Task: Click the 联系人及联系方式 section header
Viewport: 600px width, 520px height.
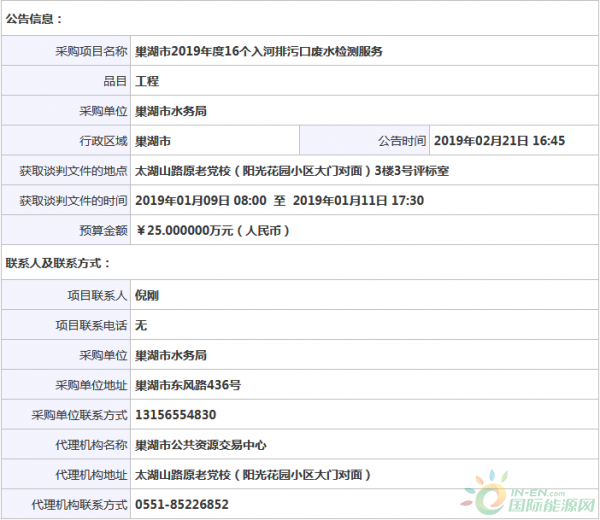Action: coord(58,264)
